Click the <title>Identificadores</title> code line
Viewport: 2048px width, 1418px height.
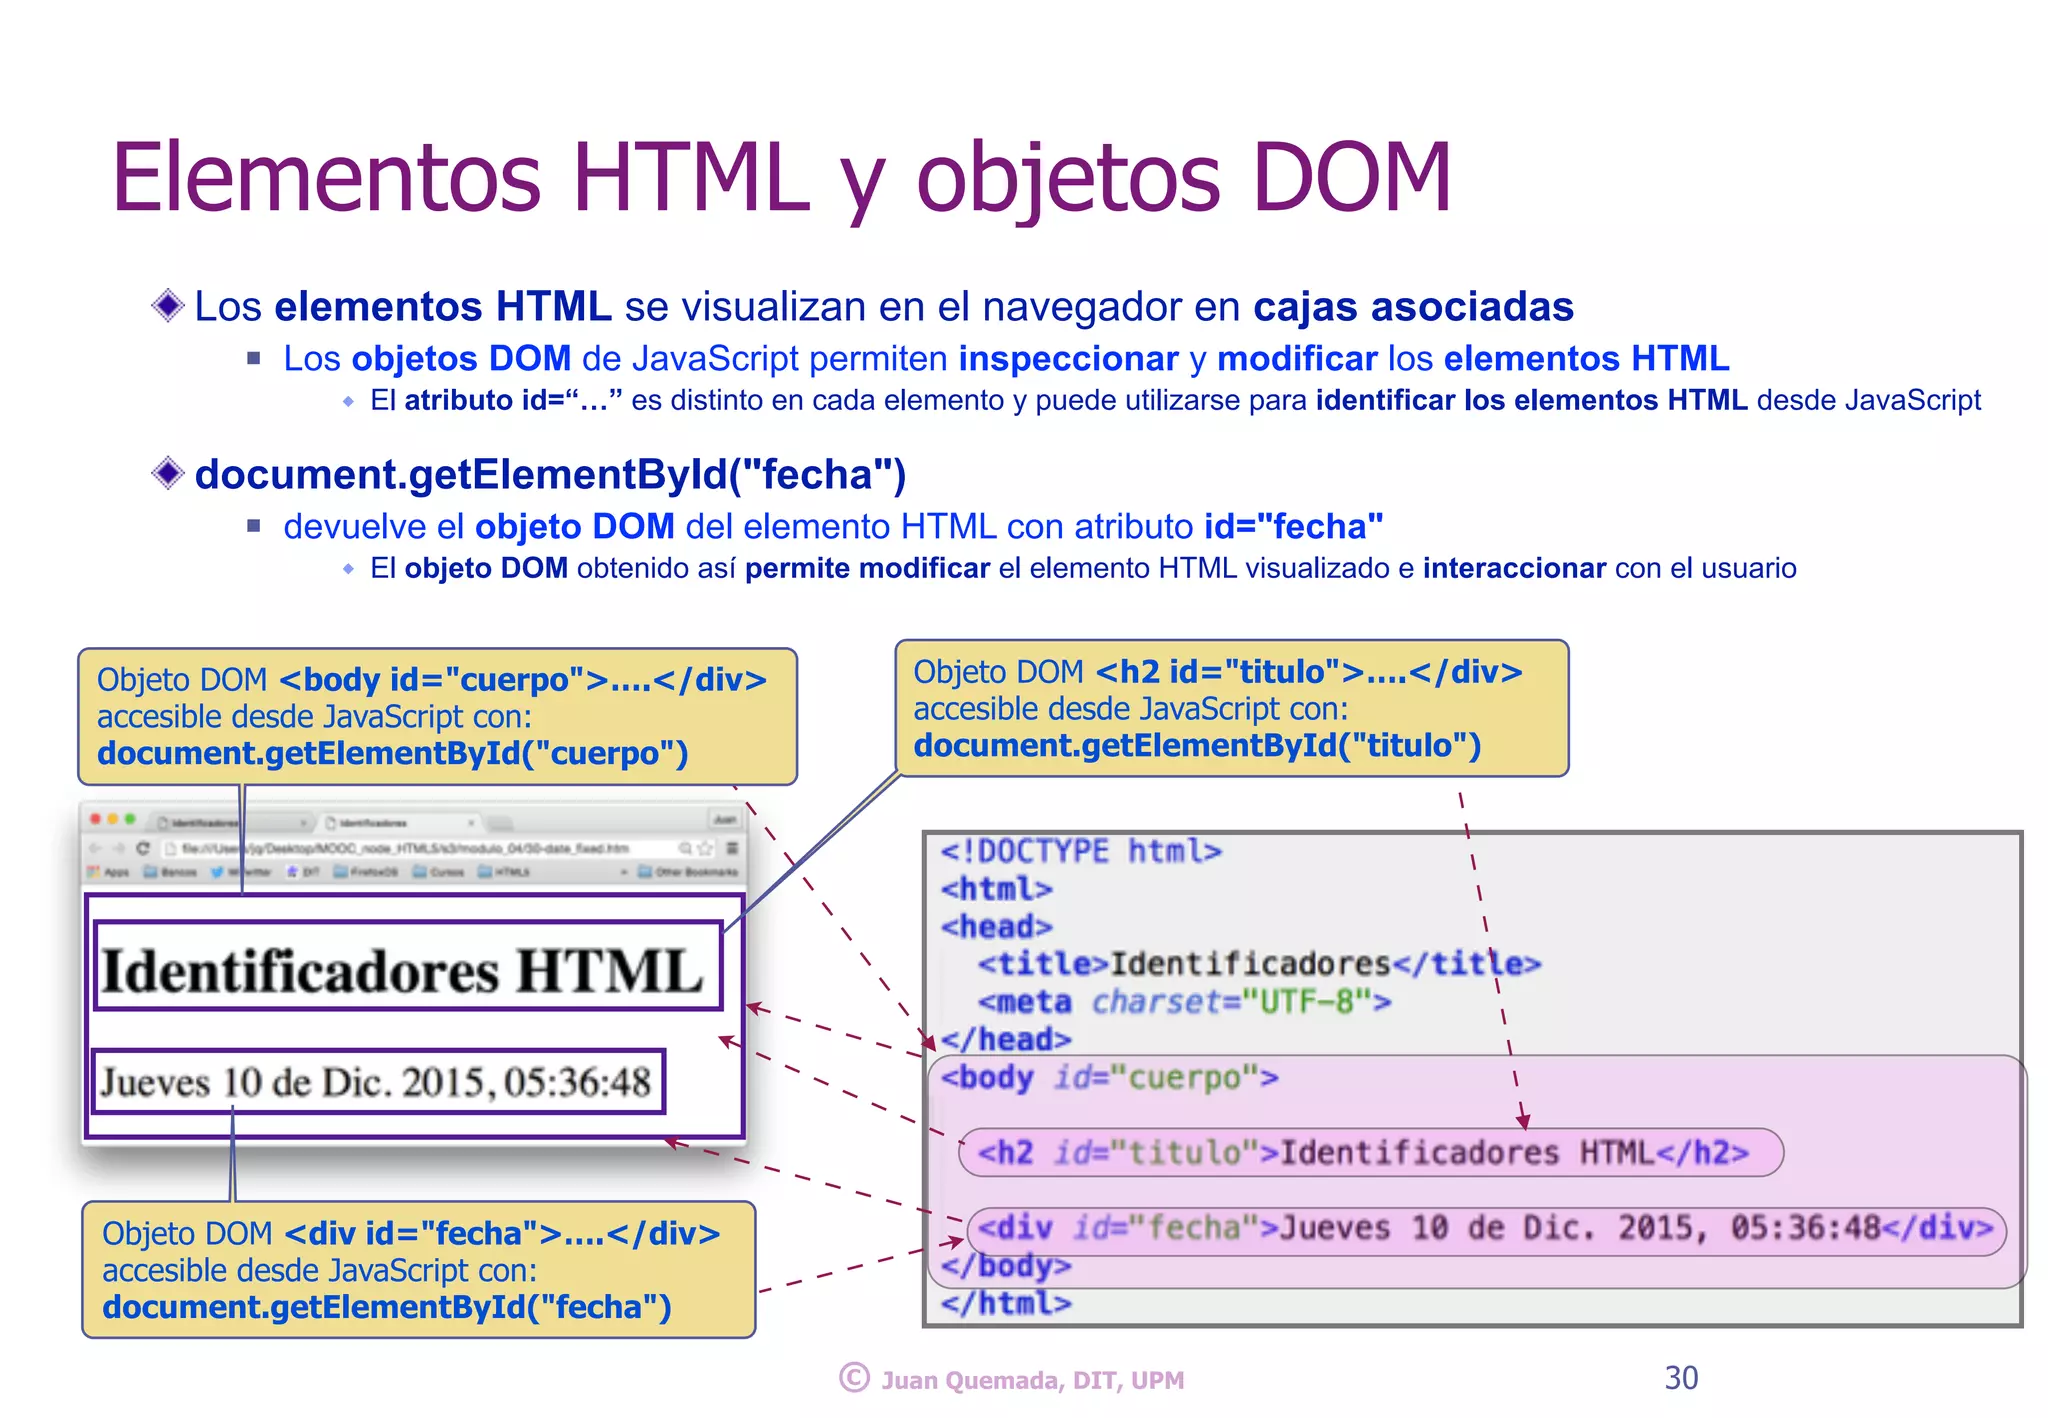click(1259, 963)
